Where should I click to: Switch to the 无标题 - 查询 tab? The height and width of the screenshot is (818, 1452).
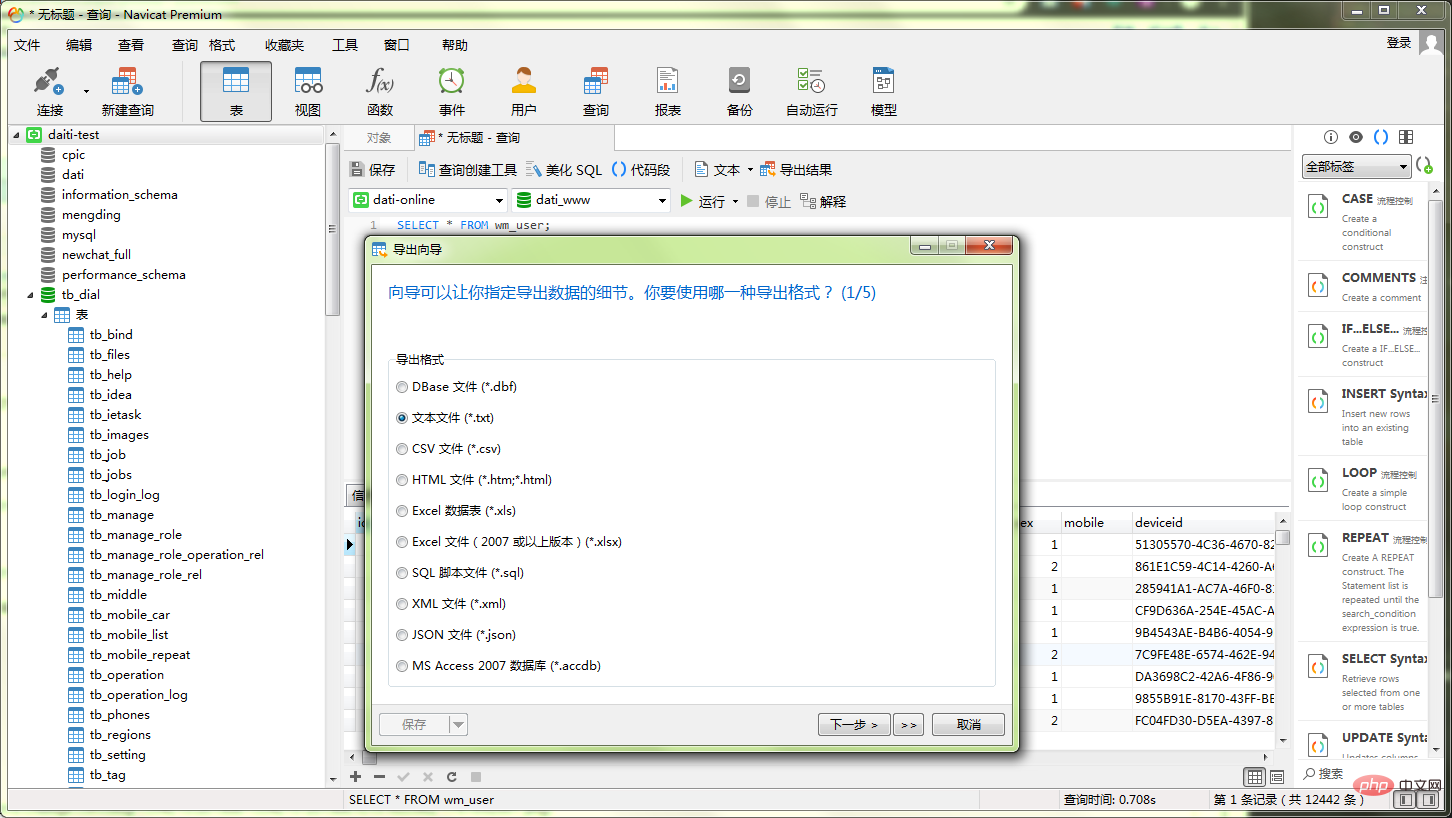(x=513, y=138)
